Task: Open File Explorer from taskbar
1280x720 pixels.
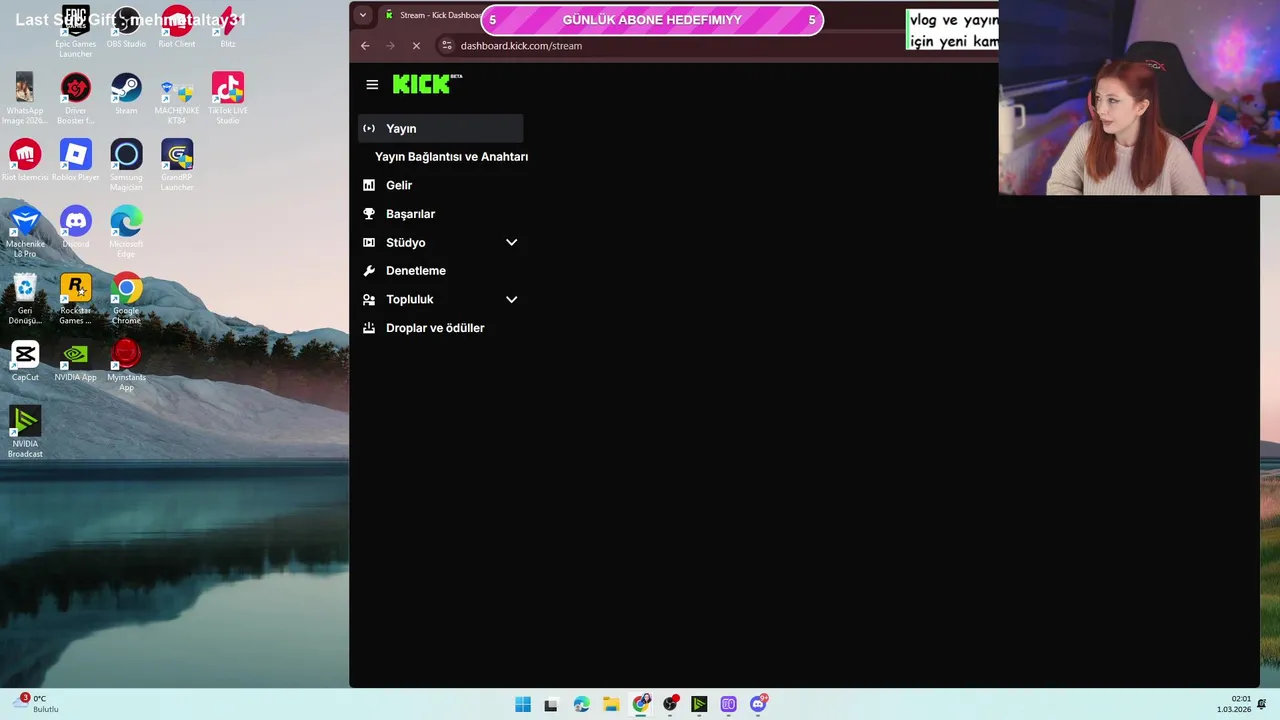Action: point(611,704)
